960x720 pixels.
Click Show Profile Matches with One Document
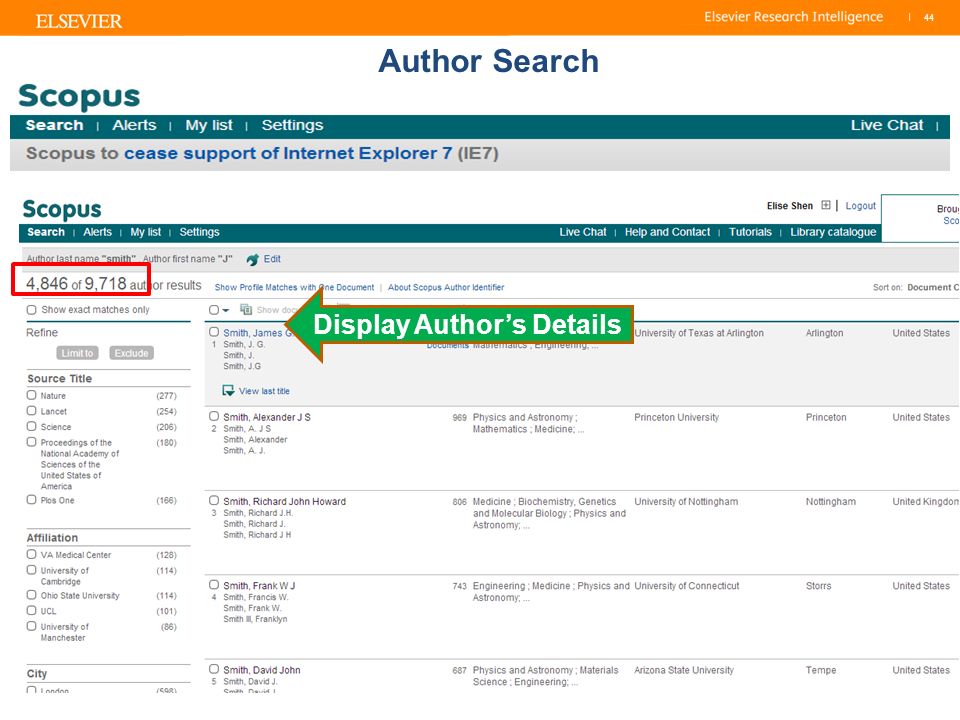point(294,287)
